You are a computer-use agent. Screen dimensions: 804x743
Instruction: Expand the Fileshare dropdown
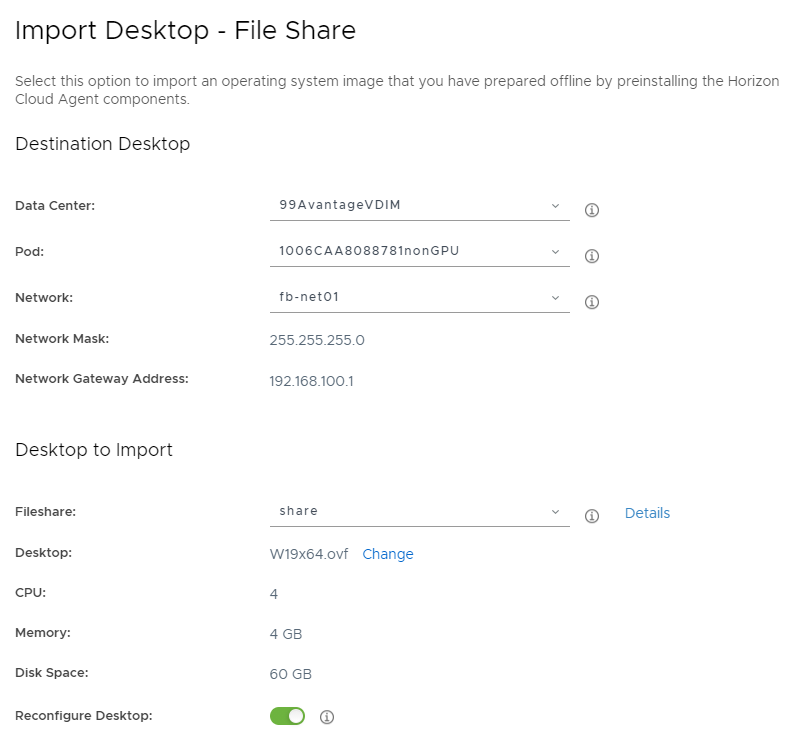[419, 511]
